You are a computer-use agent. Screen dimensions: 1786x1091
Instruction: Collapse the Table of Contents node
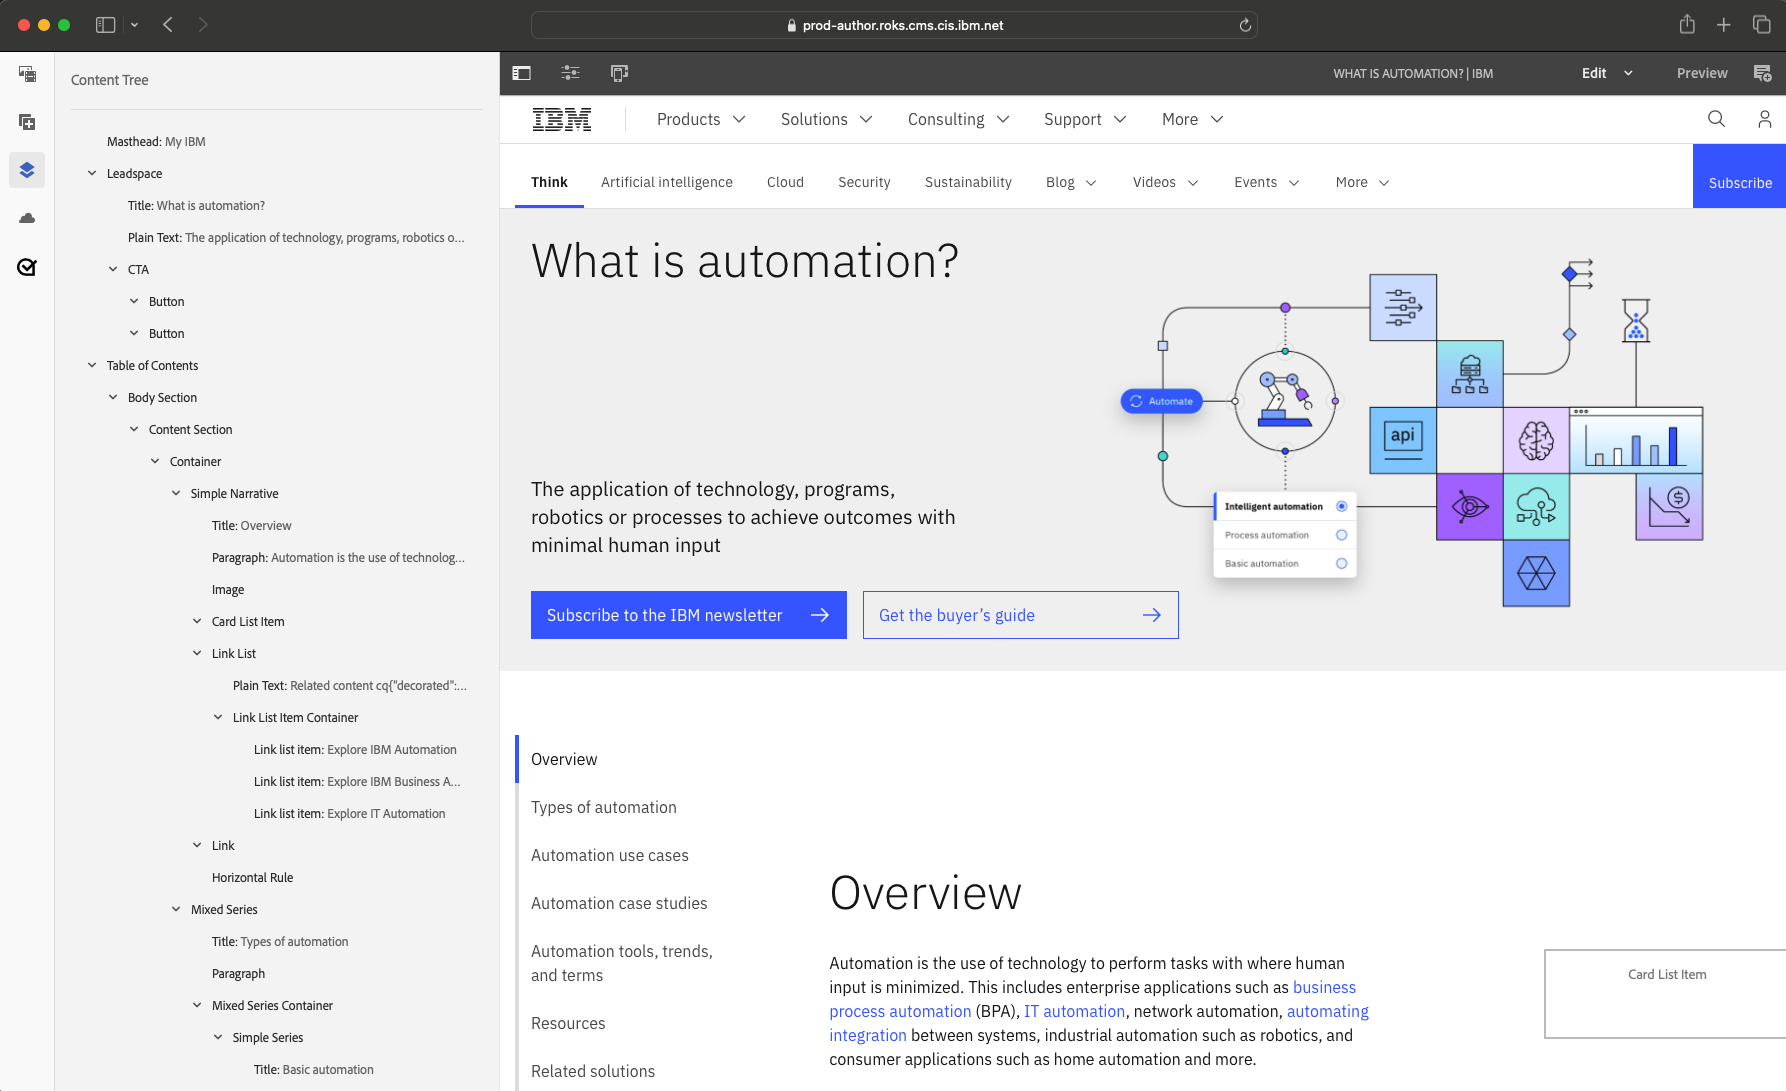coord(92,365)
